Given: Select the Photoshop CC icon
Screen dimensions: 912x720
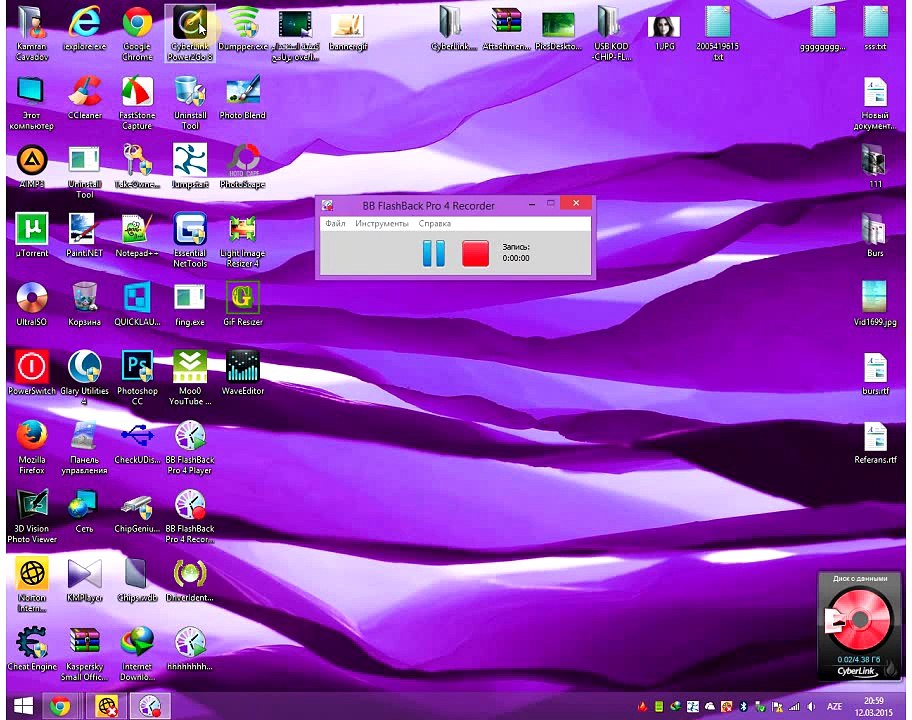Looking at the screenshot, I should 137,377.
